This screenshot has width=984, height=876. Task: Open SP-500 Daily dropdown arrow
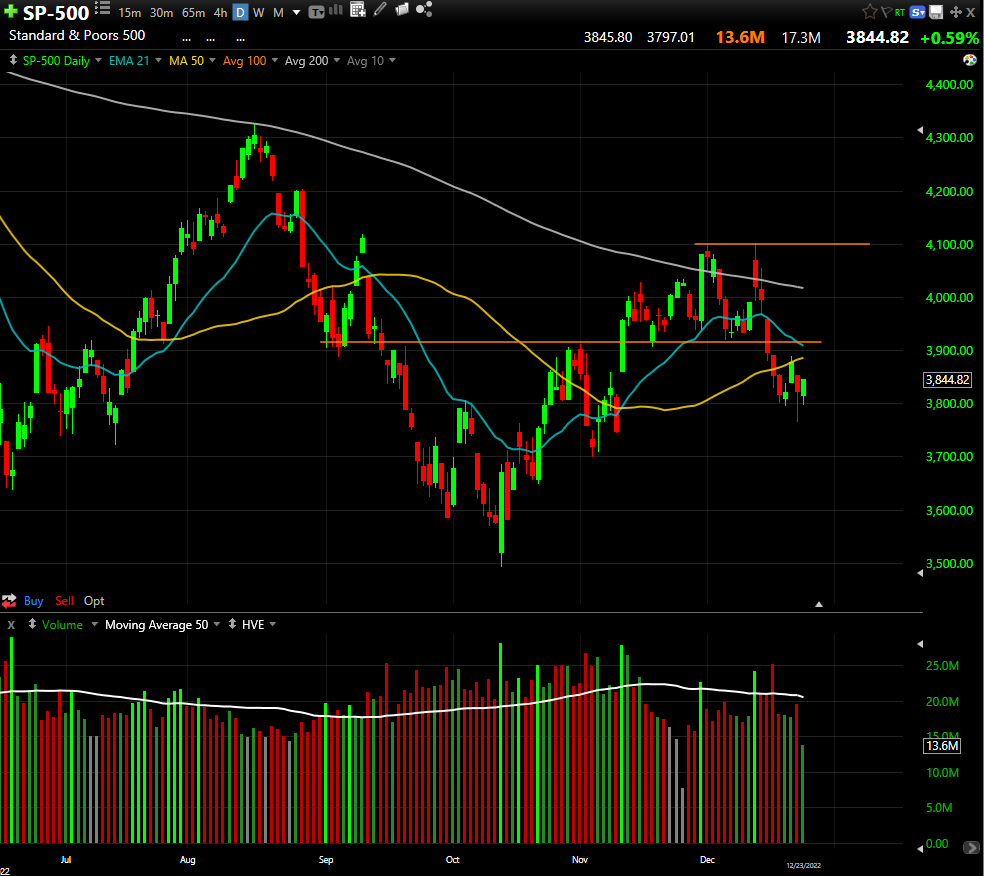[x=98, y=61]
